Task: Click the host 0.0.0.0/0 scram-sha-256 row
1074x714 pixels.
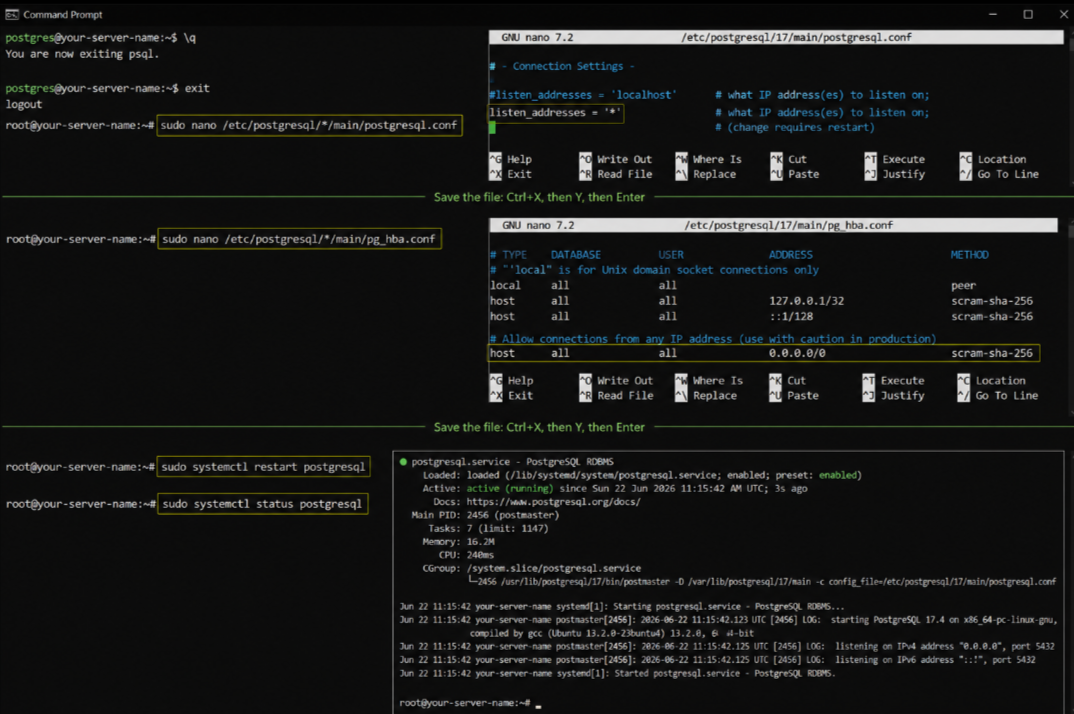Action: [764, 353]
